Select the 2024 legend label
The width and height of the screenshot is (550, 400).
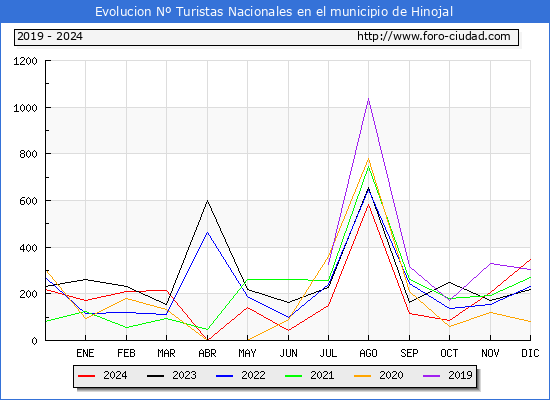pyautogui.click(x=115, y=375)
